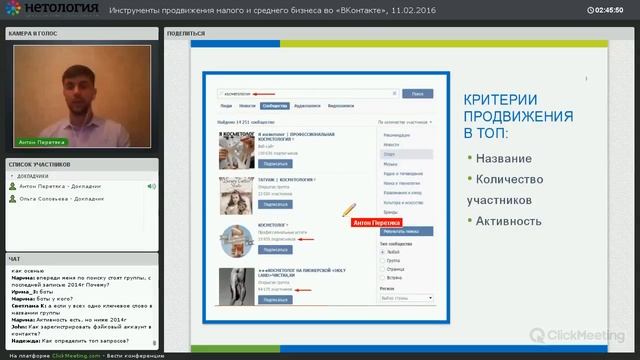This screenshot has width=640, height=360.
Task: Click Ирина_З's chat message Боты
Action: [x=32, y=292]
